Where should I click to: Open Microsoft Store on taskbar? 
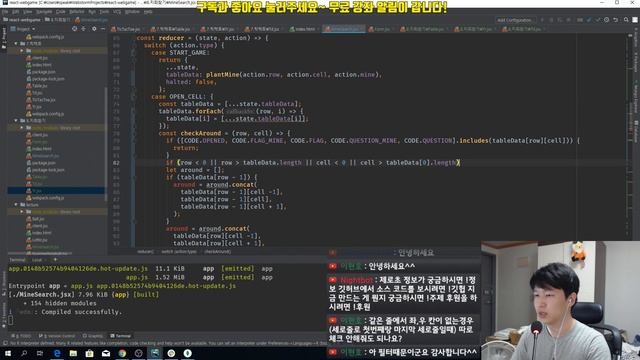(x=89, y=353)
